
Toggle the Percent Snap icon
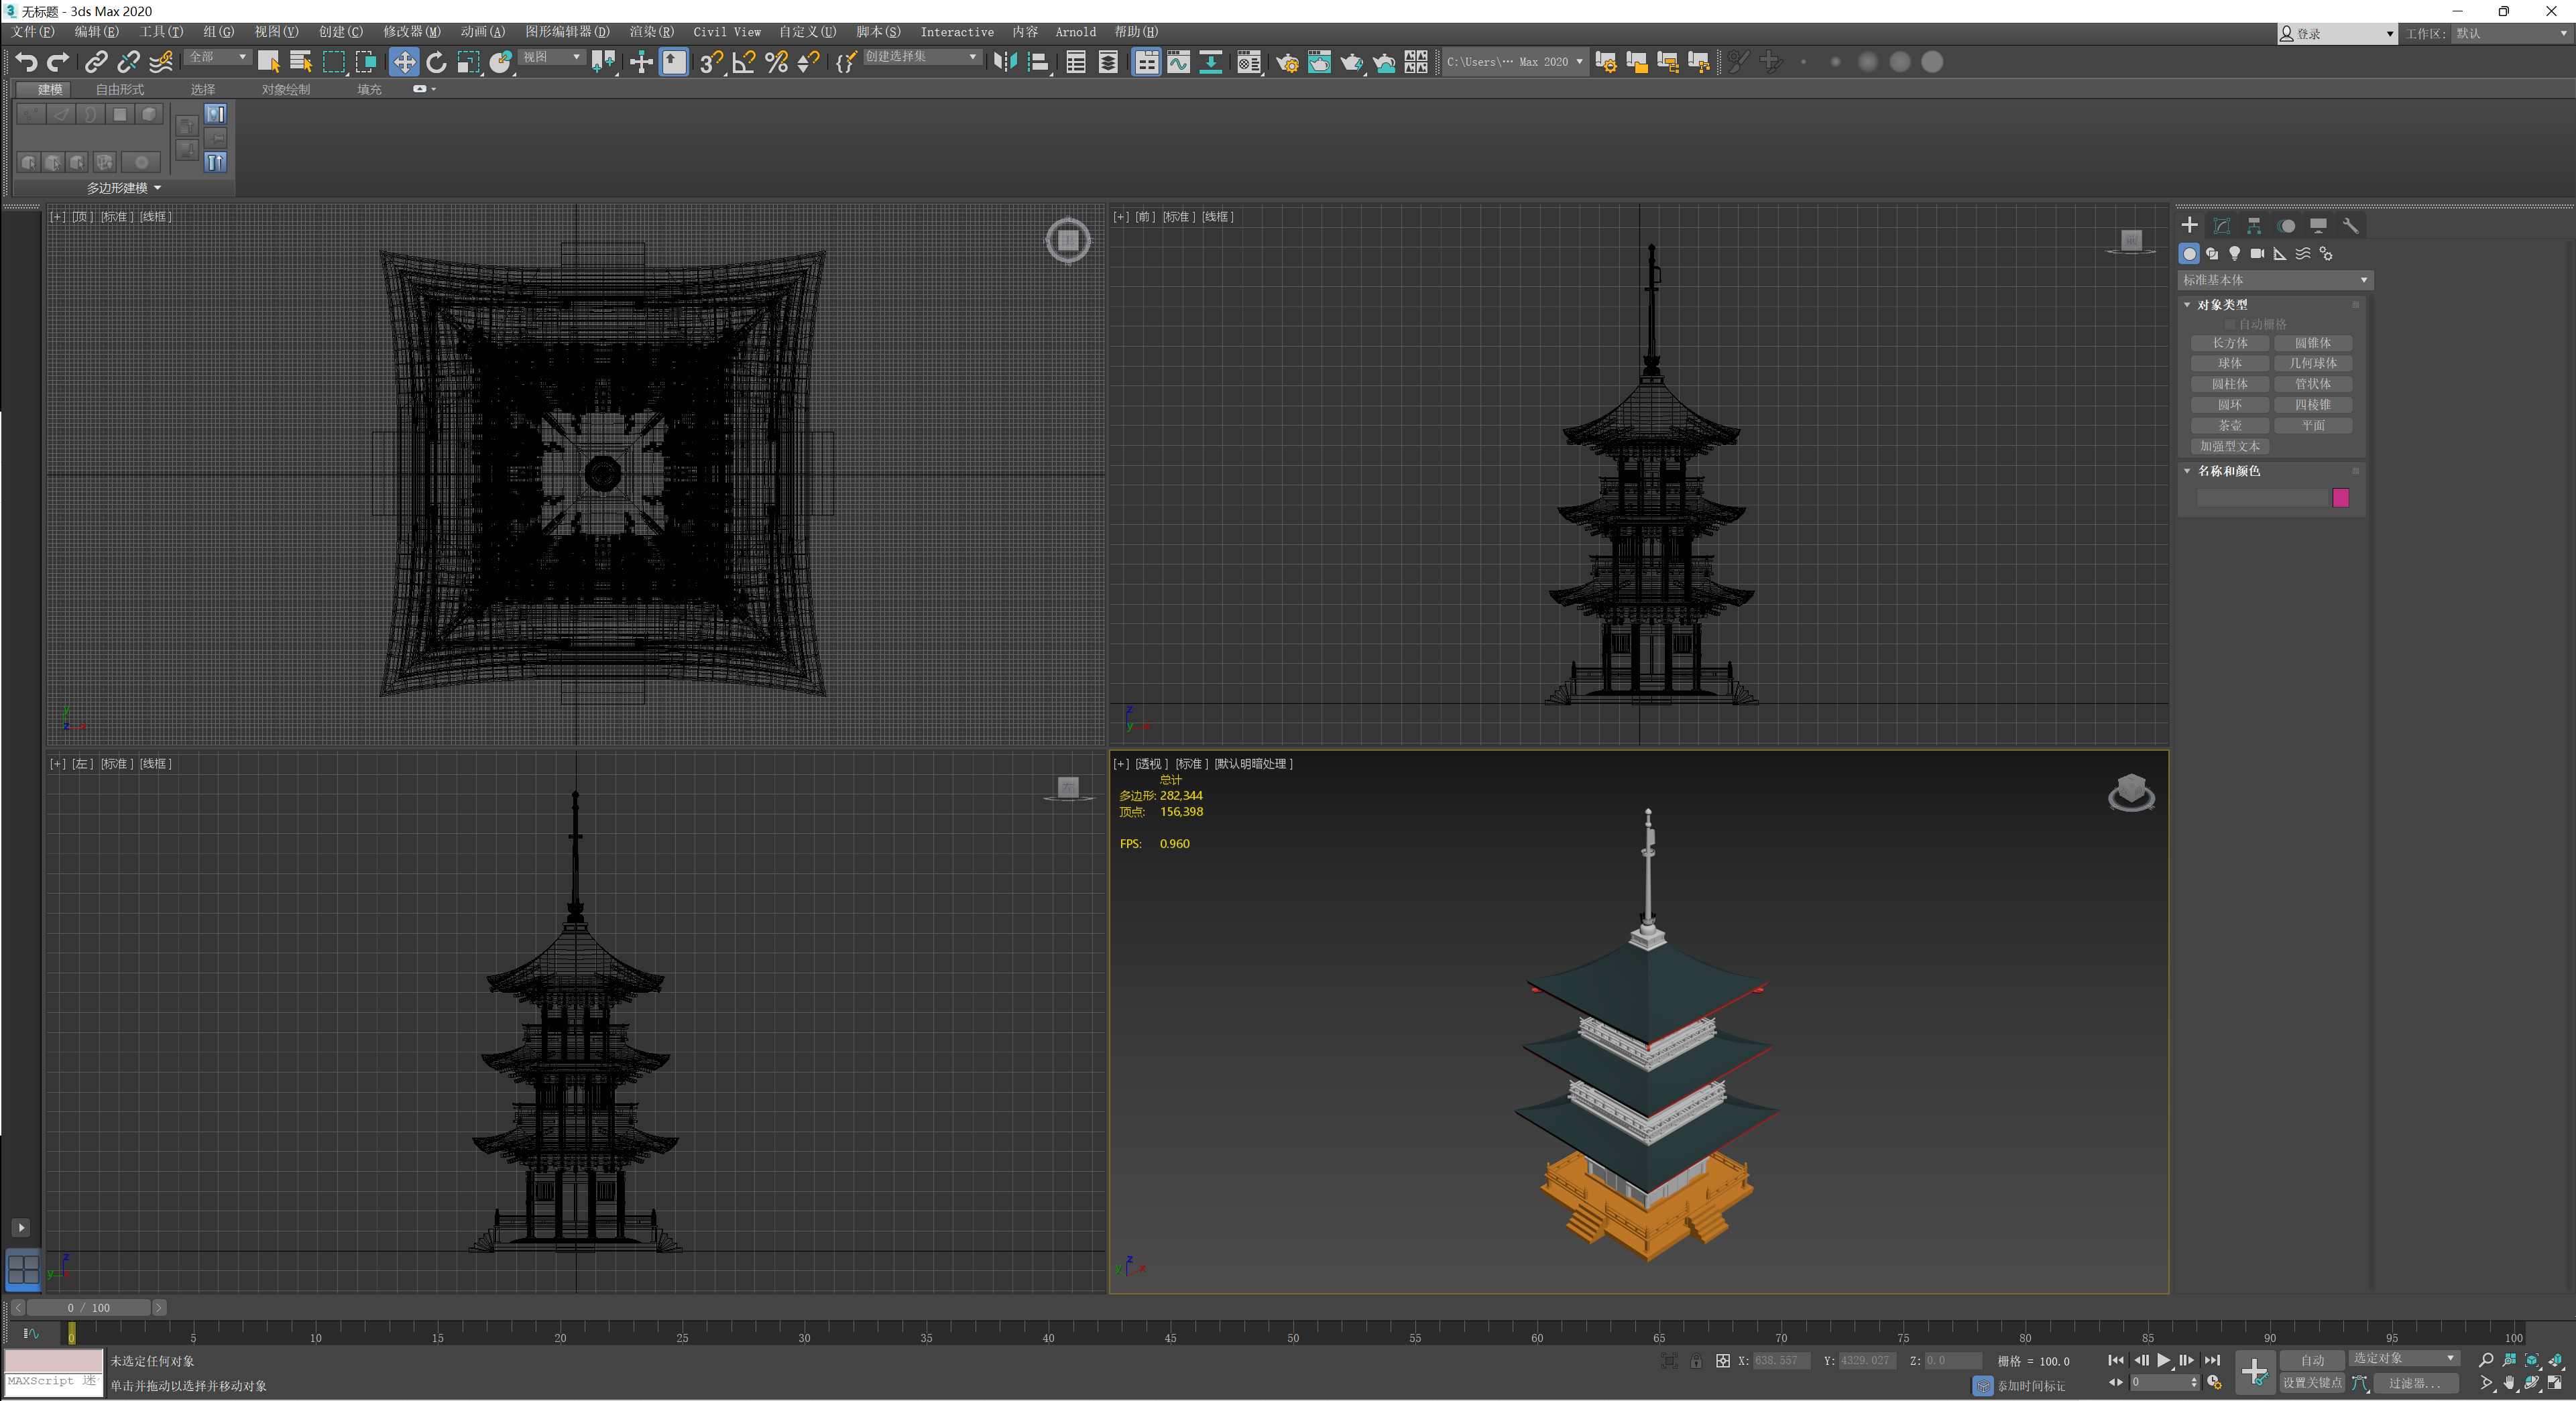point(776,62)
